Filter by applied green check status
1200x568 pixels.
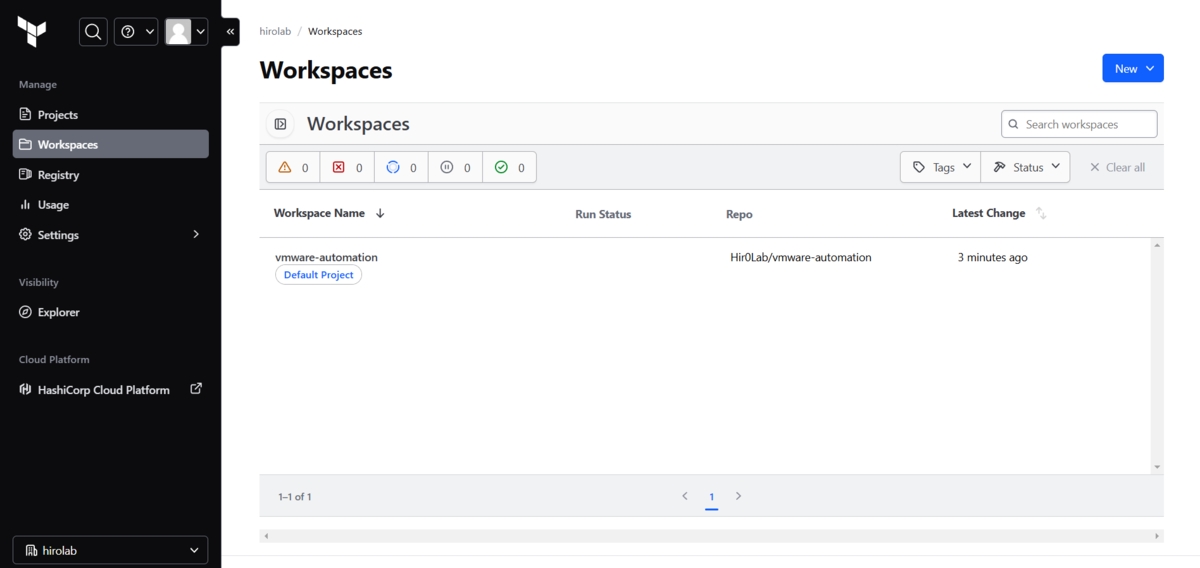(x=509, y=167)
